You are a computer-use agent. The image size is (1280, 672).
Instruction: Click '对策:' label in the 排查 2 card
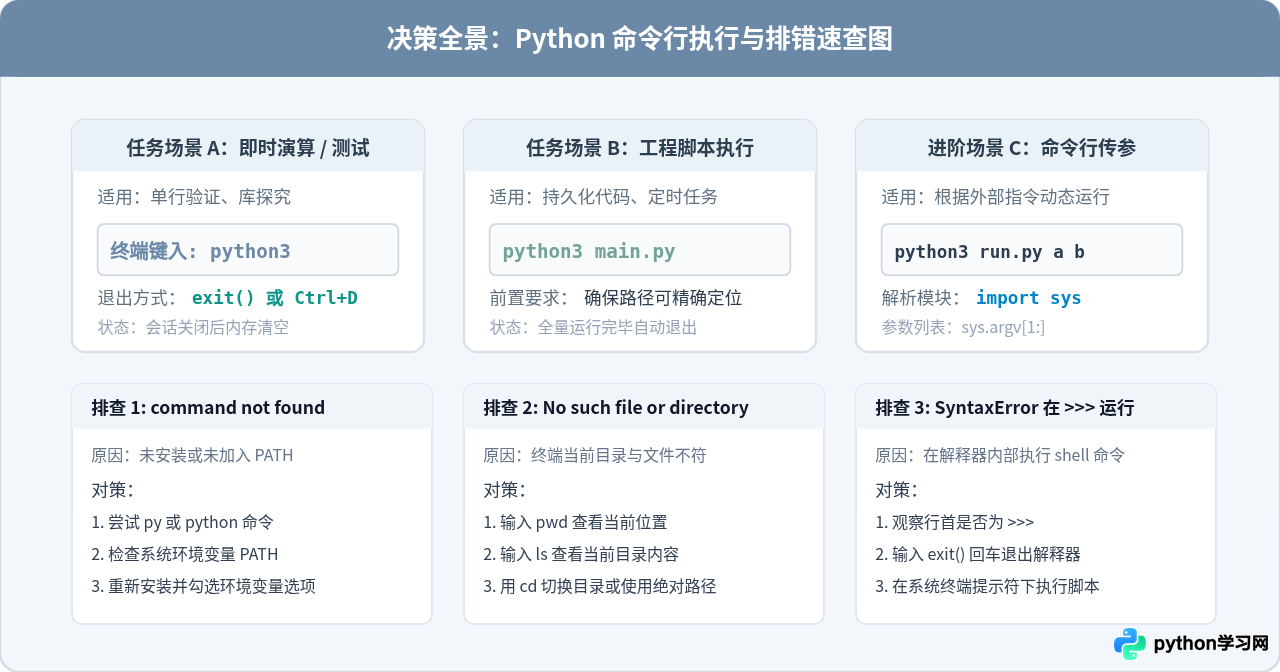[x=505, y=490]
